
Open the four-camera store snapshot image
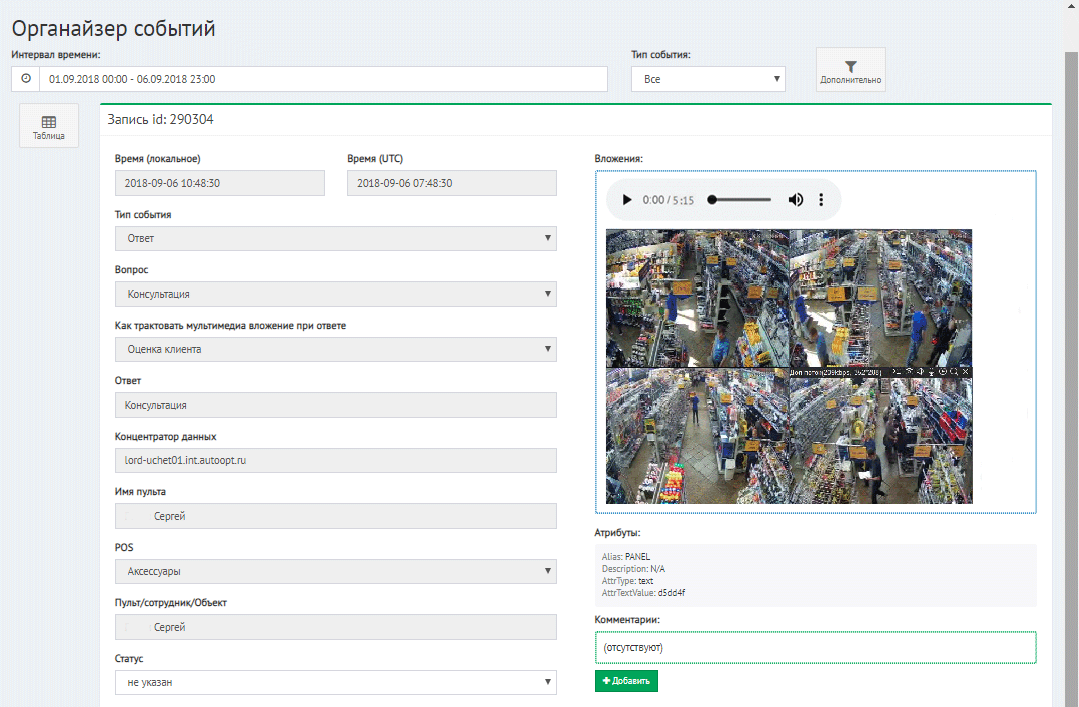click(788, 366)
